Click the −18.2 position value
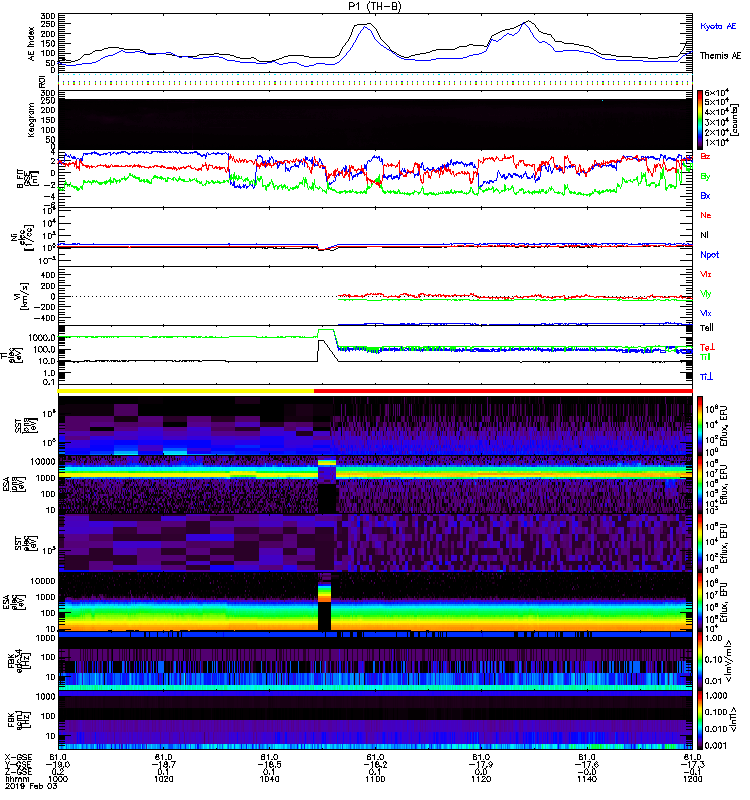This screenshot has height=800, width=750. pos(375,764)
